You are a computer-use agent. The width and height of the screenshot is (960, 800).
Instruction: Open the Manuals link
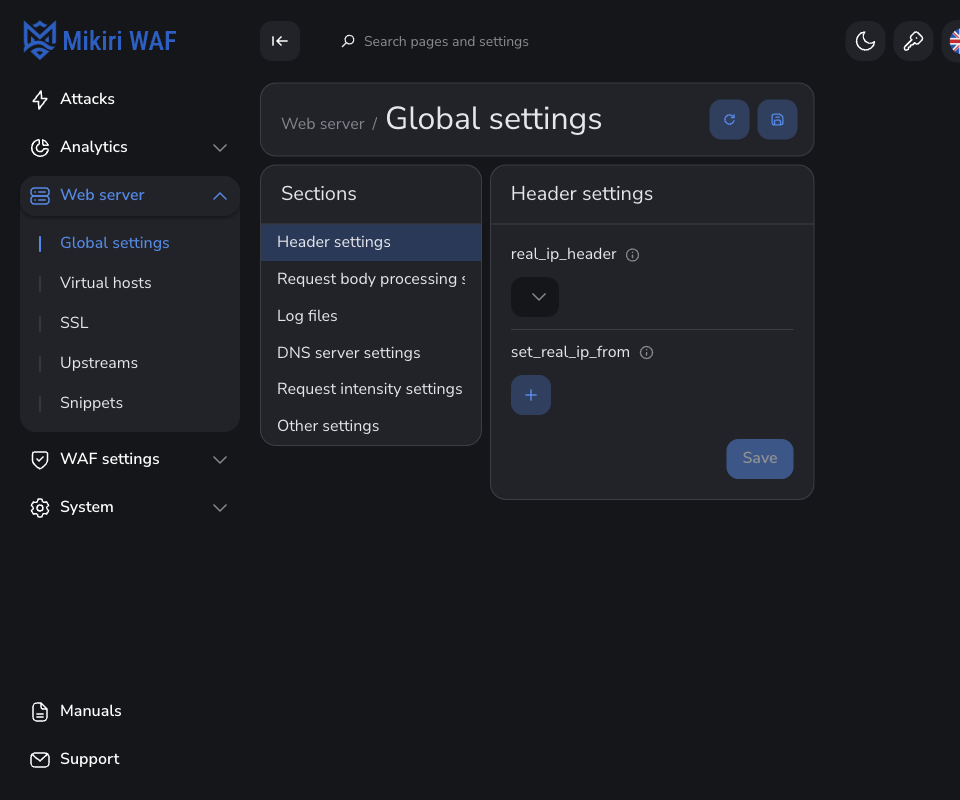point(91,711)
